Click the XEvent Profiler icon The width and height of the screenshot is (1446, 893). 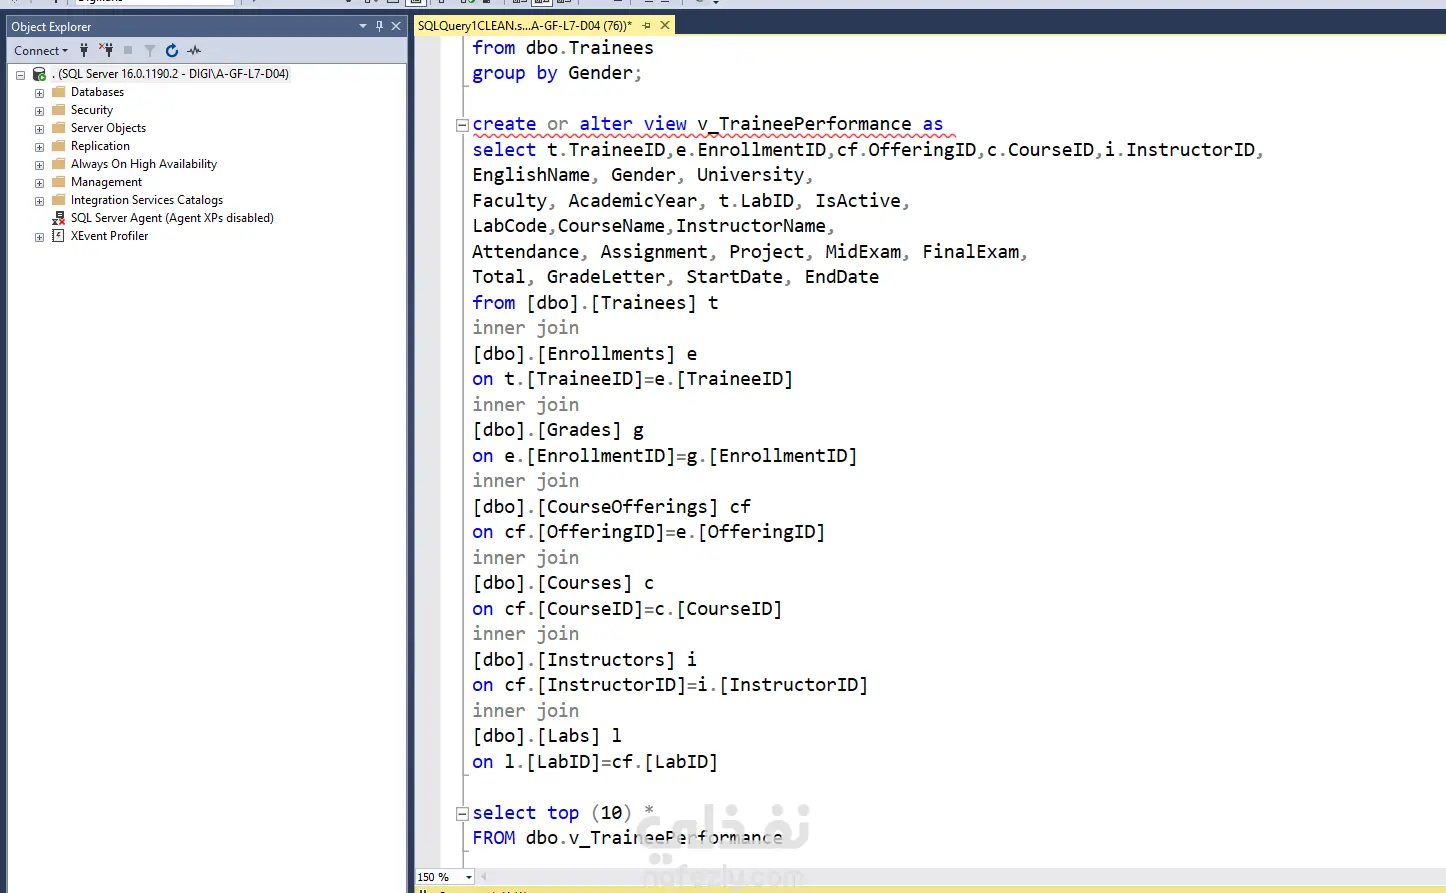pos(58,236)
